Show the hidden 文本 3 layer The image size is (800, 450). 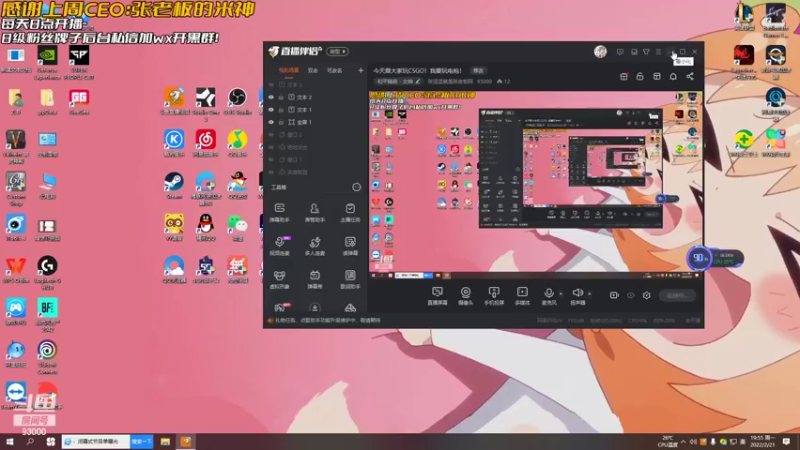click(x=271, y=85)
